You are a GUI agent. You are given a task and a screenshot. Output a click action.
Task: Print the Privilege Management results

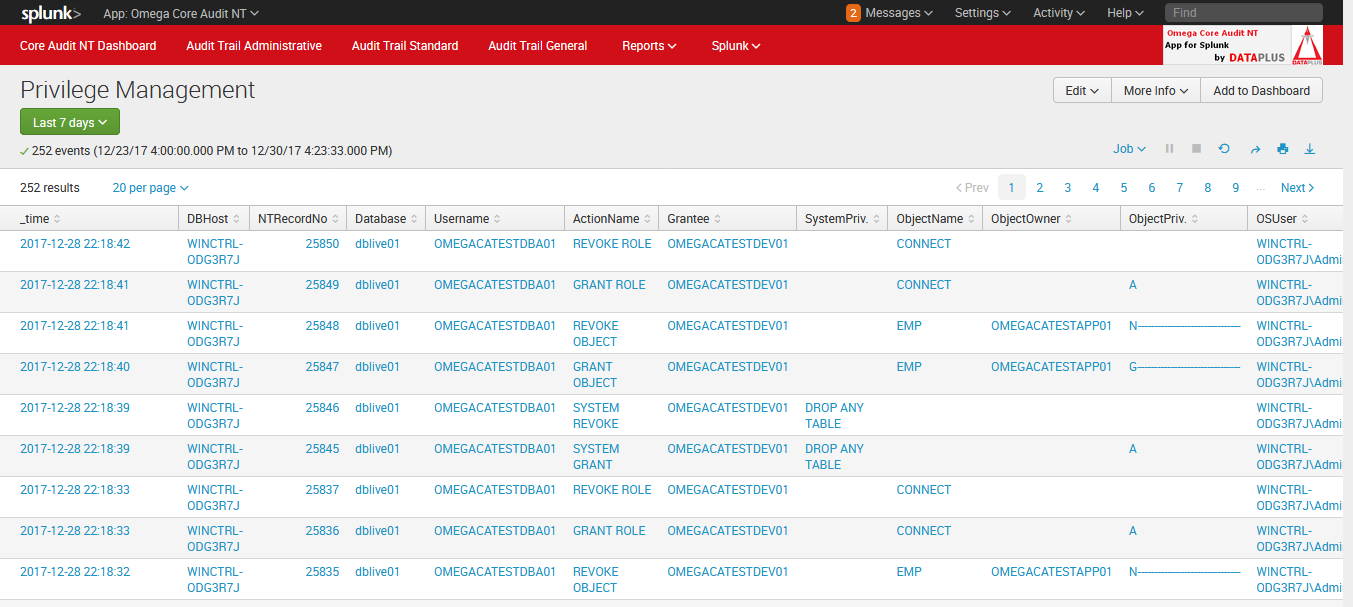pyautogui.click(x=1282, y=148)
